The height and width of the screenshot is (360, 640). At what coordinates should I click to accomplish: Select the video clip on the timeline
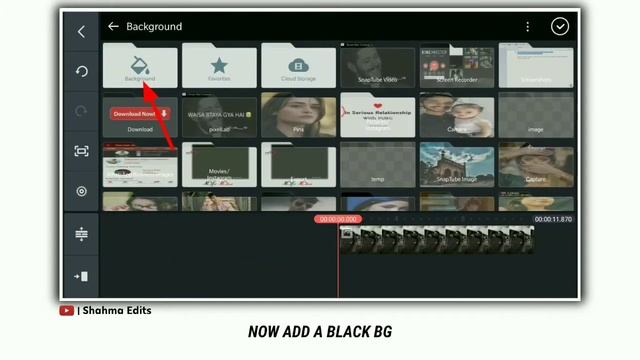(x=437, y=240)
